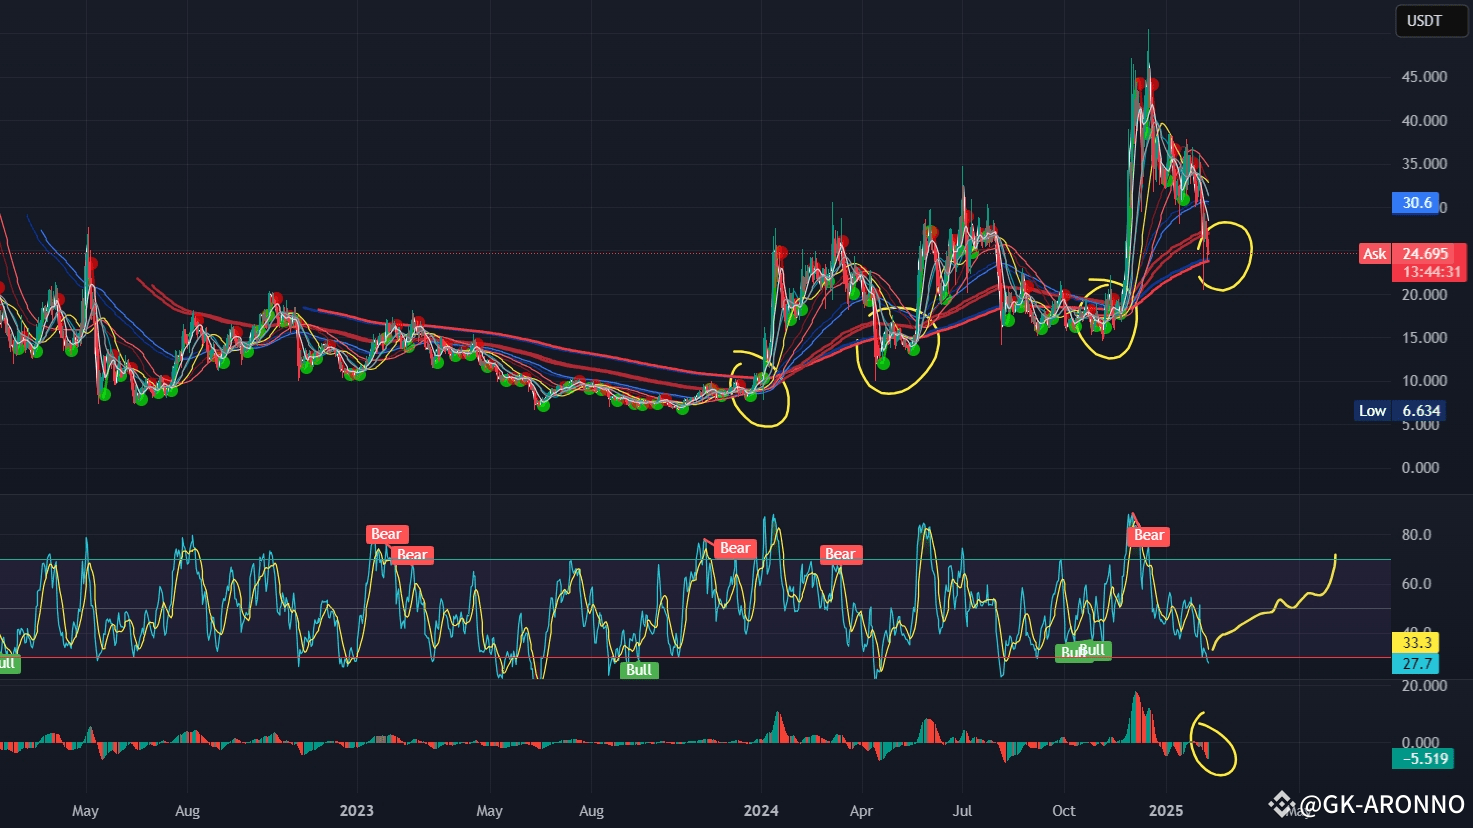This screenshot has width=1473, height=828.
Task: Click the 45.000 price scale label
Action: [x=1424, y=75]
